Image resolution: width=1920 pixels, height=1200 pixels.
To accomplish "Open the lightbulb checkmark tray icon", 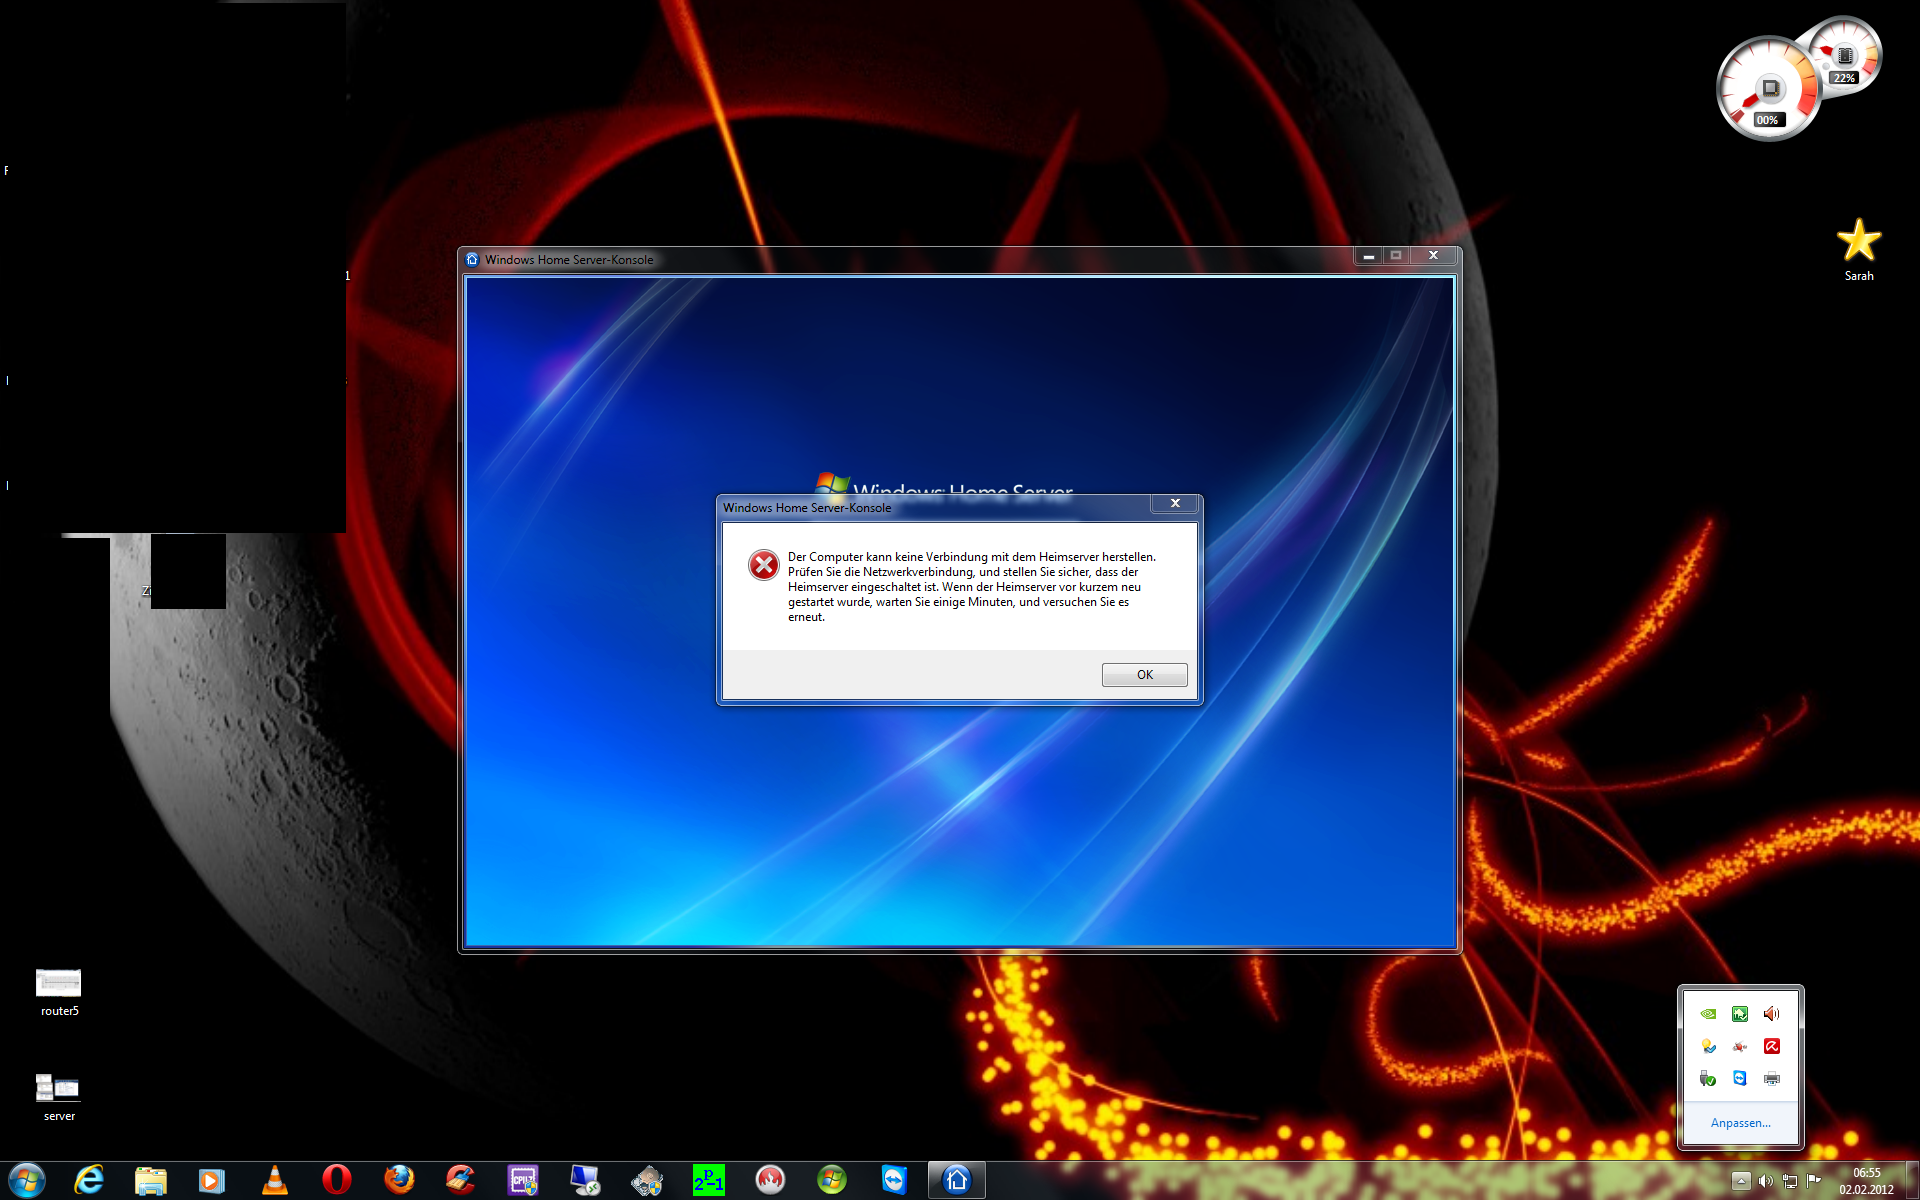I will (1708, 1046).
